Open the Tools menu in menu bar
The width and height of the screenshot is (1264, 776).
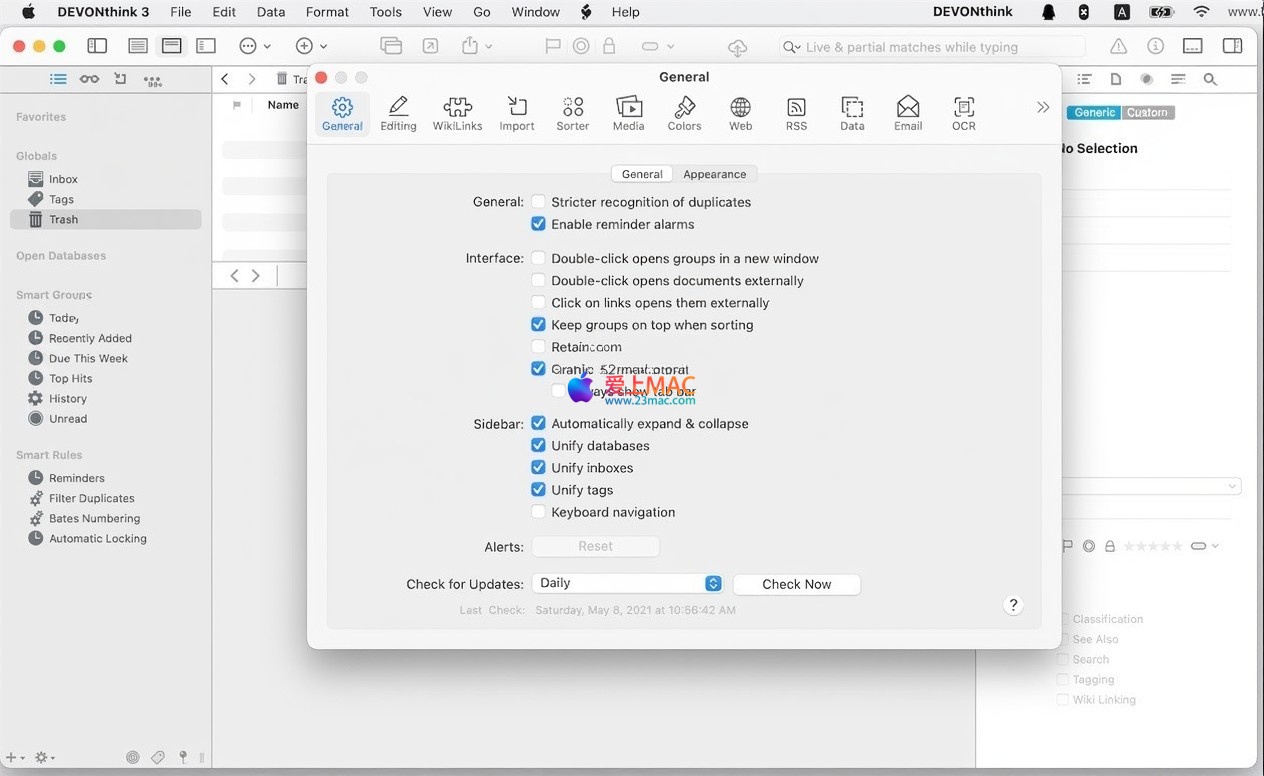click(x=385, y=12)
